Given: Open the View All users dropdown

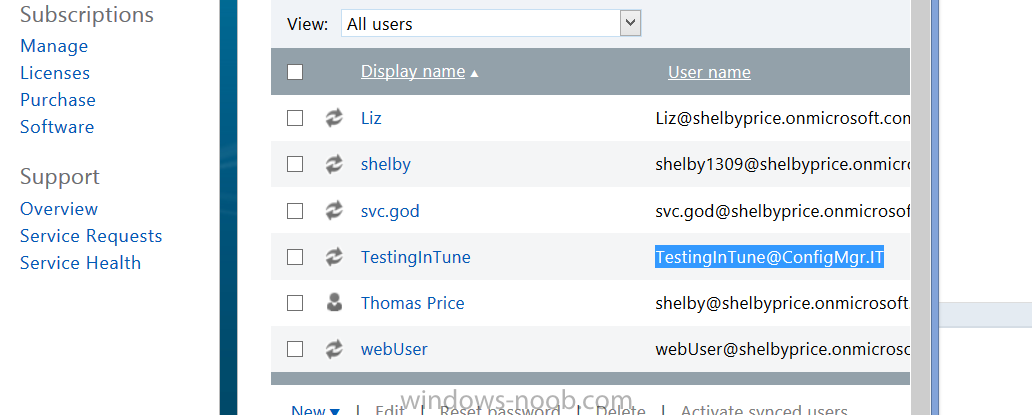Looking at the screenshot, I should click(x=491, y=24).
